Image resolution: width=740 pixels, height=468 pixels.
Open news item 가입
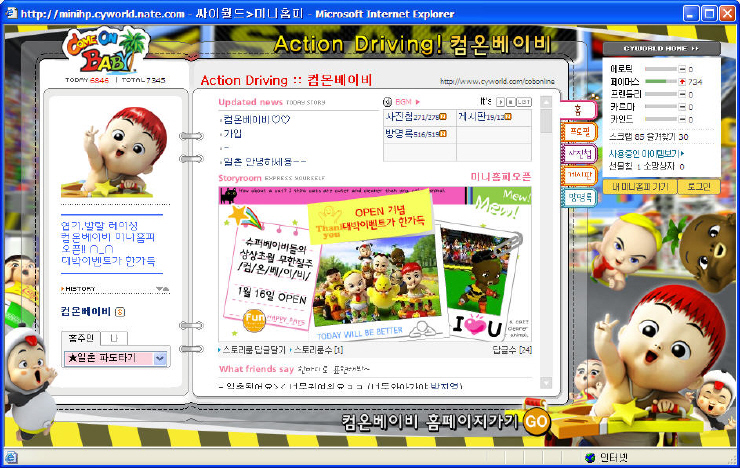coord(232,134)
